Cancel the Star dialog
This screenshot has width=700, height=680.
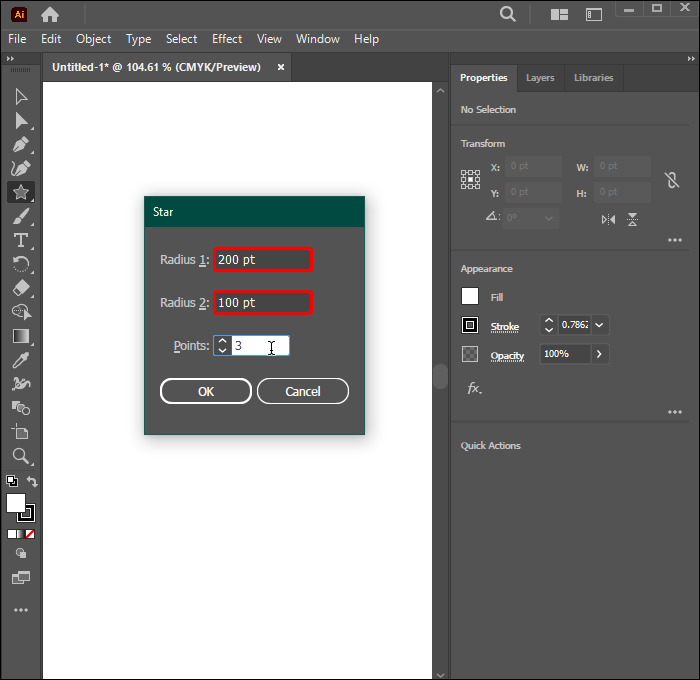(x=303, y=391)
